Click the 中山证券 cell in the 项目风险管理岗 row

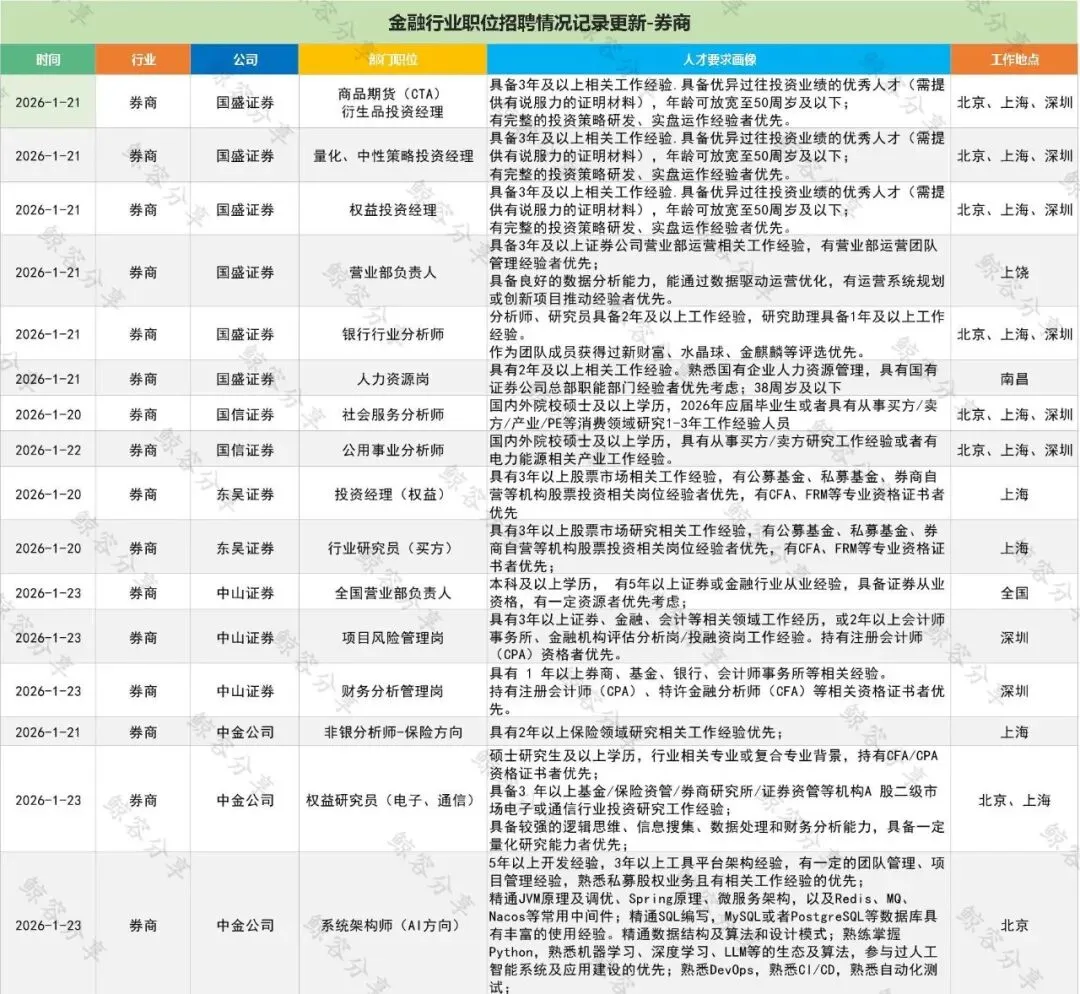[245, 638]
